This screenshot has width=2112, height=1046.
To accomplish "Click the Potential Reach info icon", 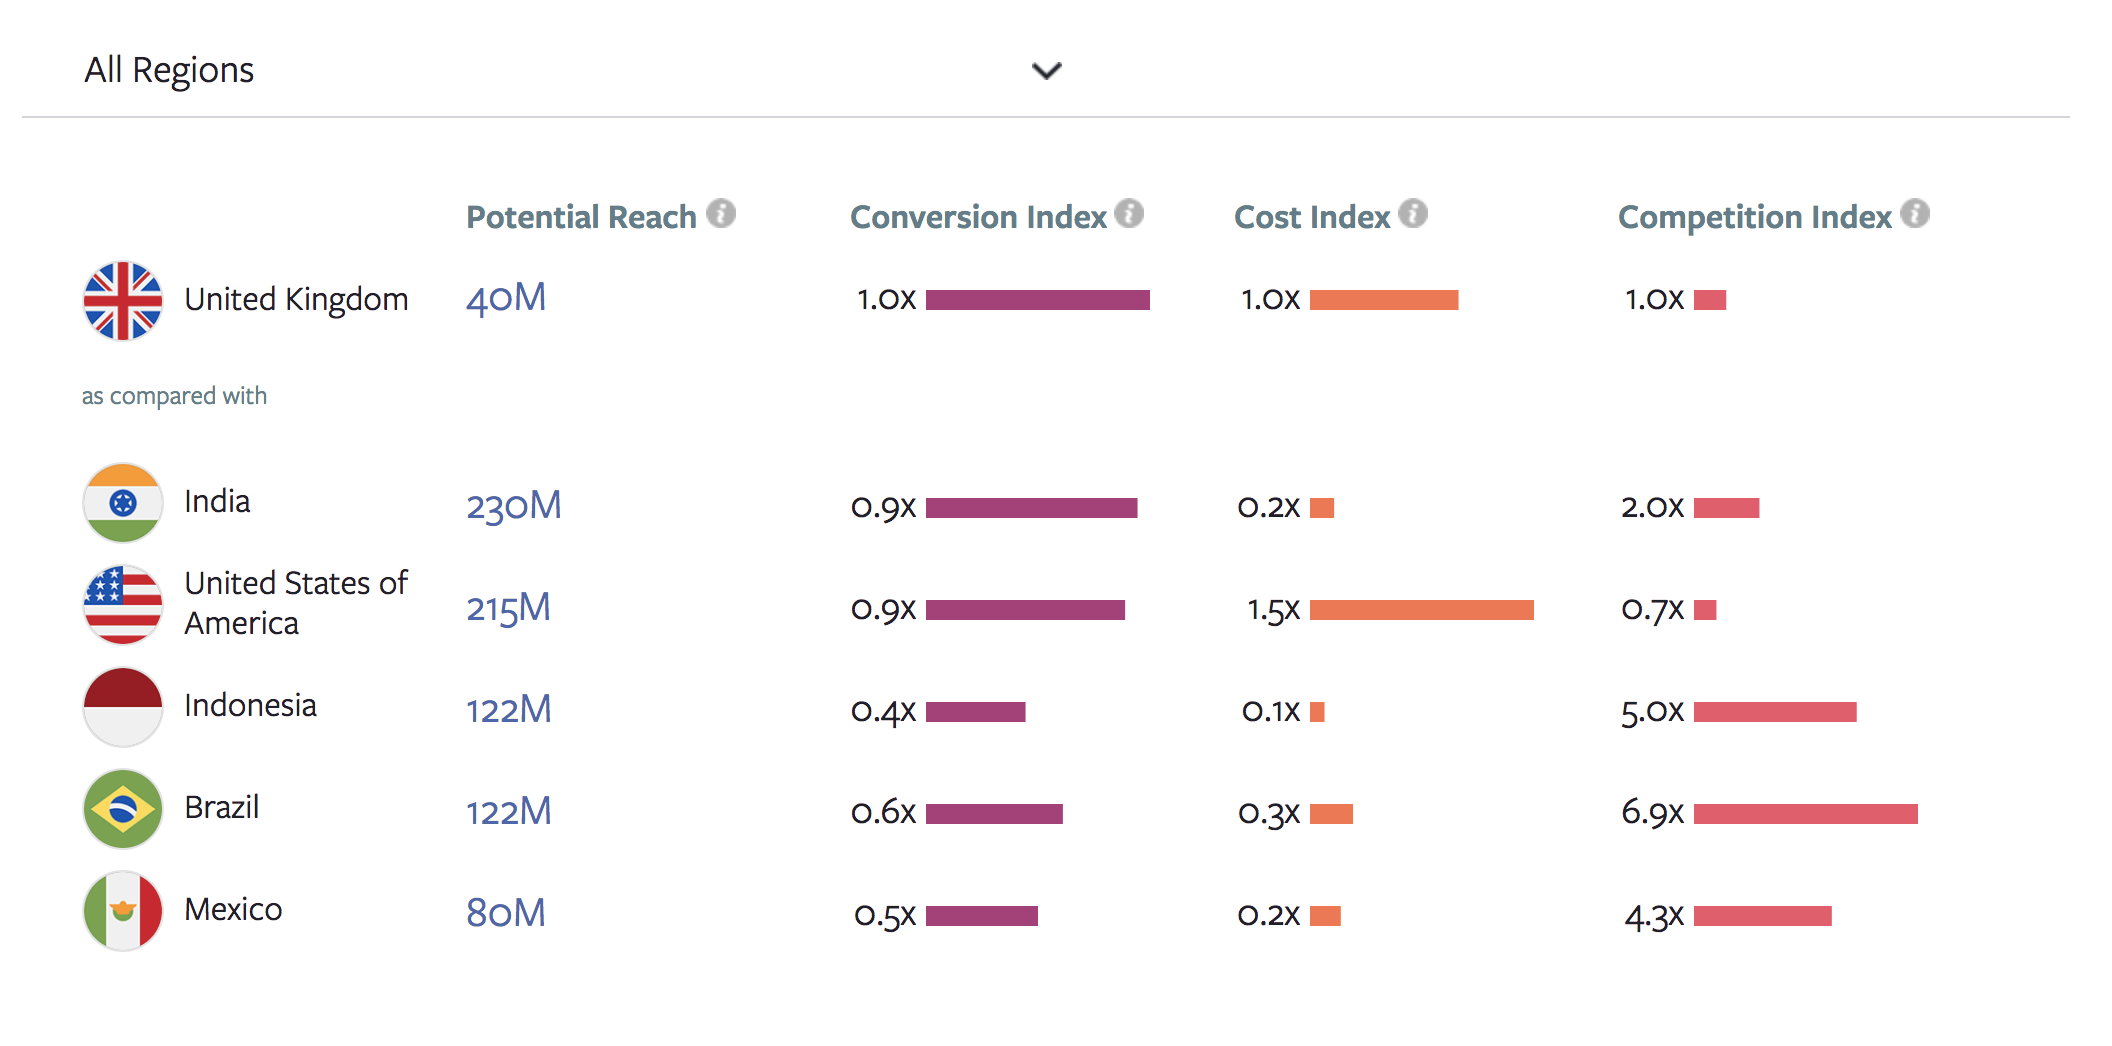I will pos(720,214).
